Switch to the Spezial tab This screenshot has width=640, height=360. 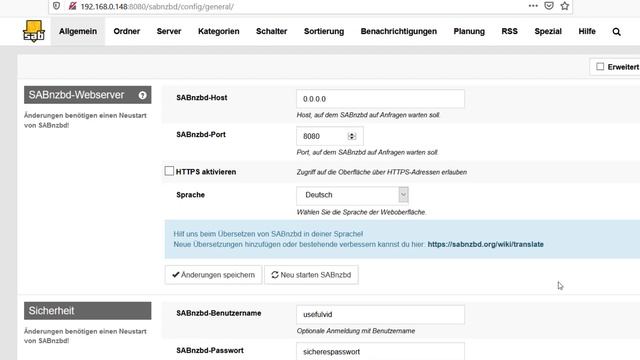point(548,31)
